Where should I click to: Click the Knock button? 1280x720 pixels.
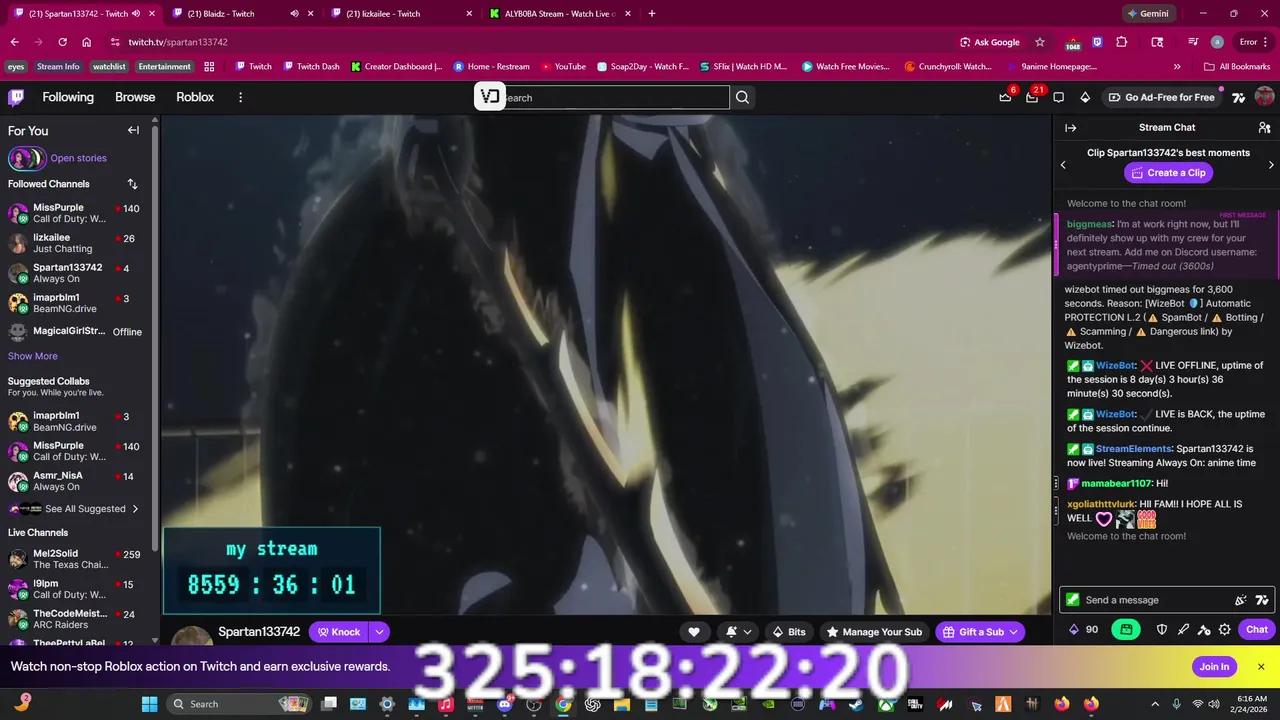339,632
